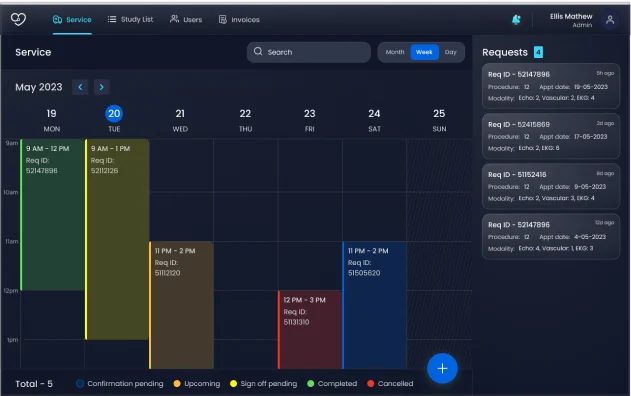Click Cancelled red legend dot

(371, 384)
